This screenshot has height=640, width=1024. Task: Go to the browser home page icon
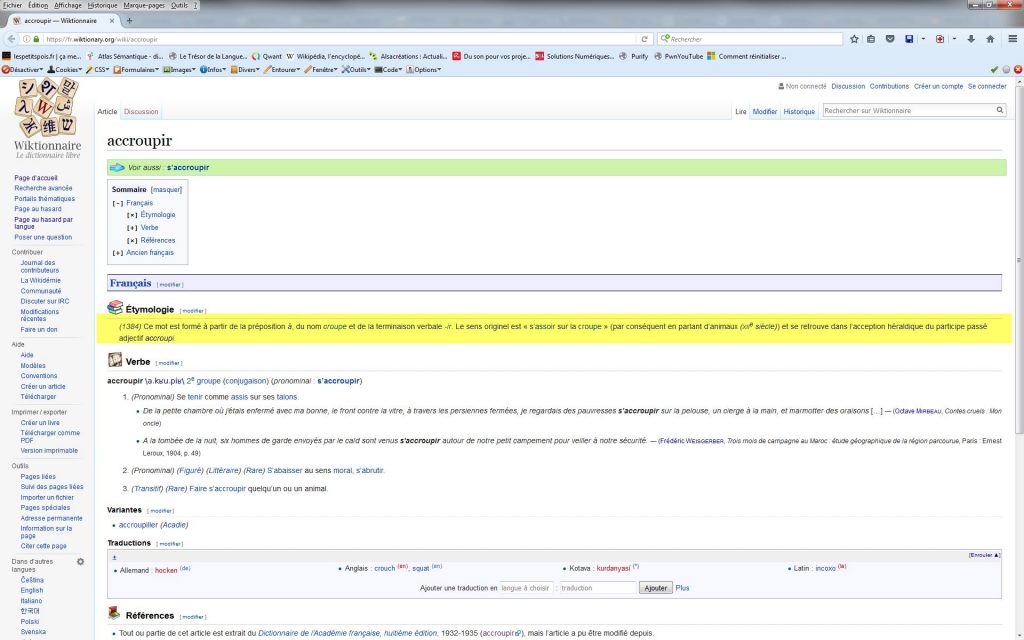[x=990, y=39]
